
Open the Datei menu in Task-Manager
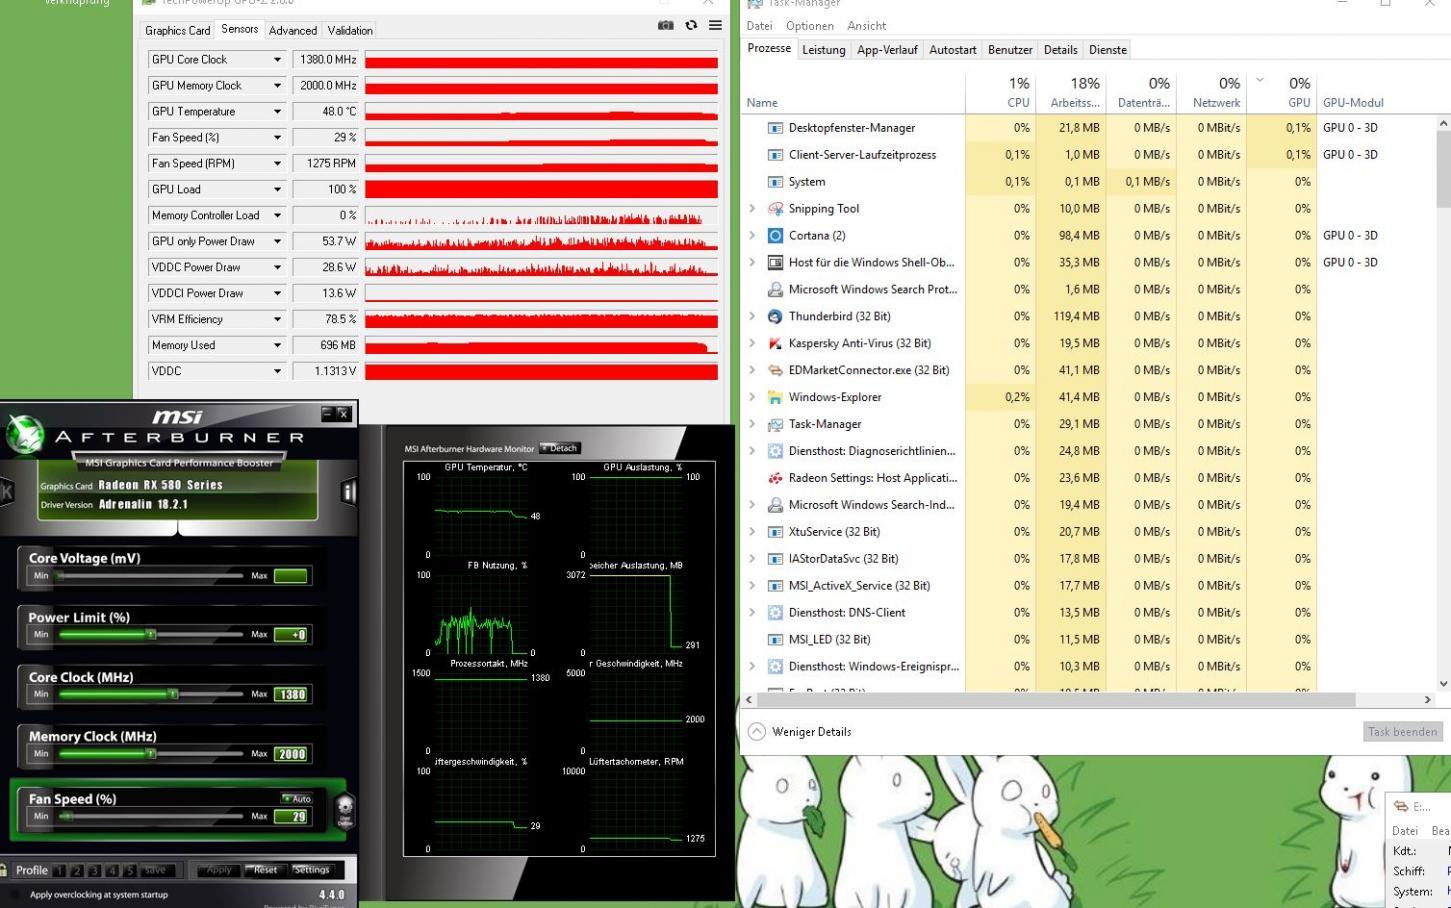759,26
